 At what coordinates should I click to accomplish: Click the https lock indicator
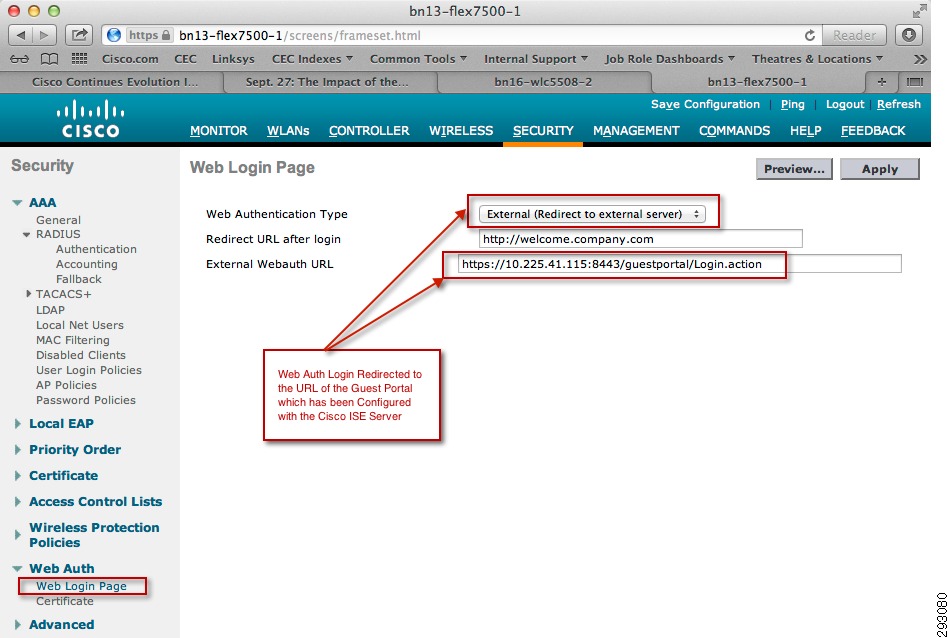coord(149,35)
